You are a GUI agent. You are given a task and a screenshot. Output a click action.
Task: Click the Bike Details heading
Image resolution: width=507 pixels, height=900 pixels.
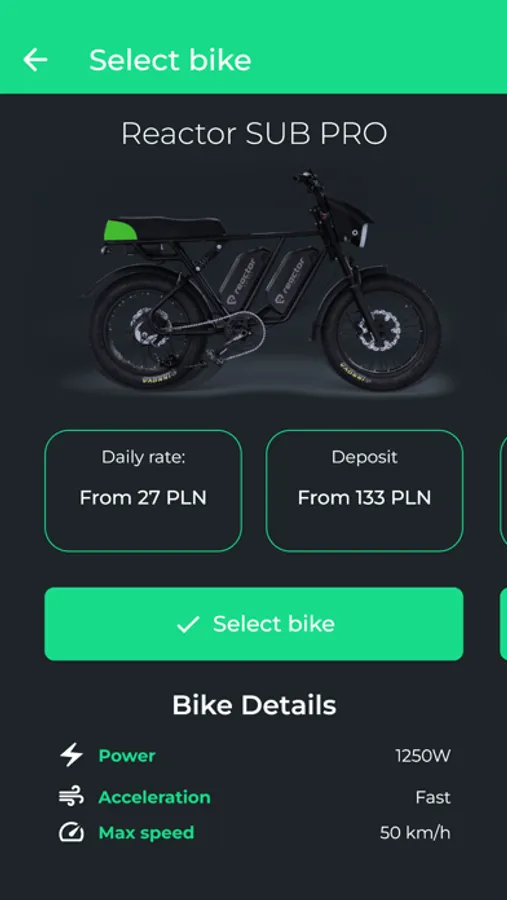[254, 705]
